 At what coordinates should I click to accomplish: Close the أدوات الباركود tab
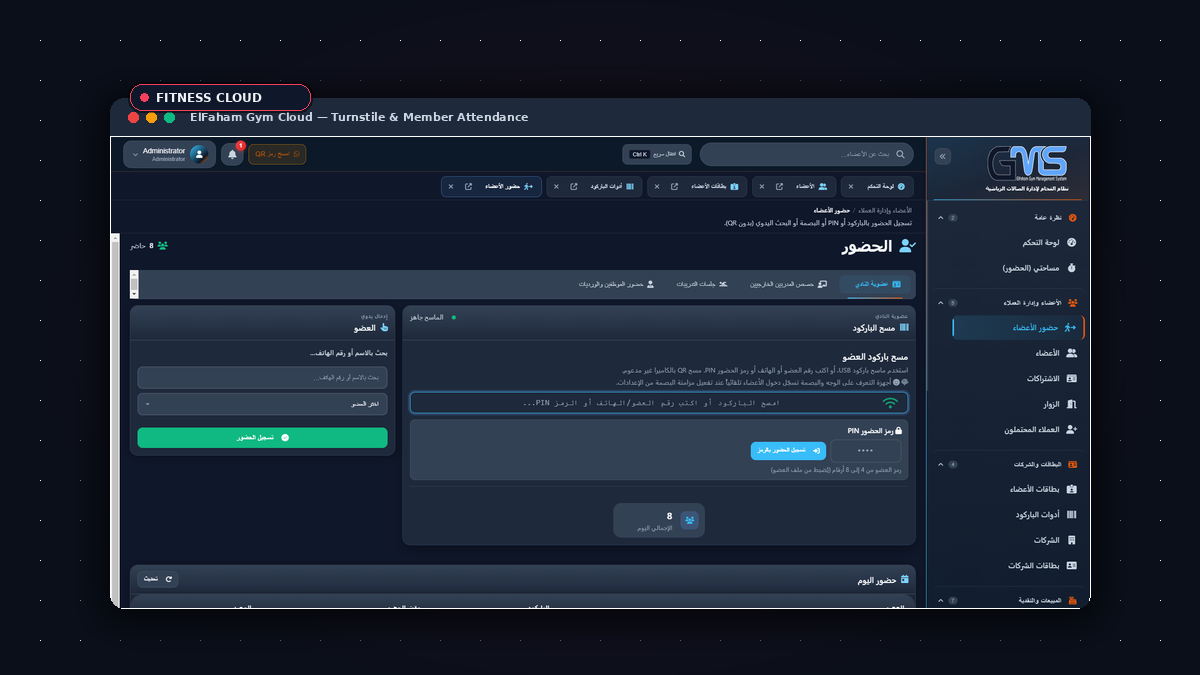click(x=556, y=187)
